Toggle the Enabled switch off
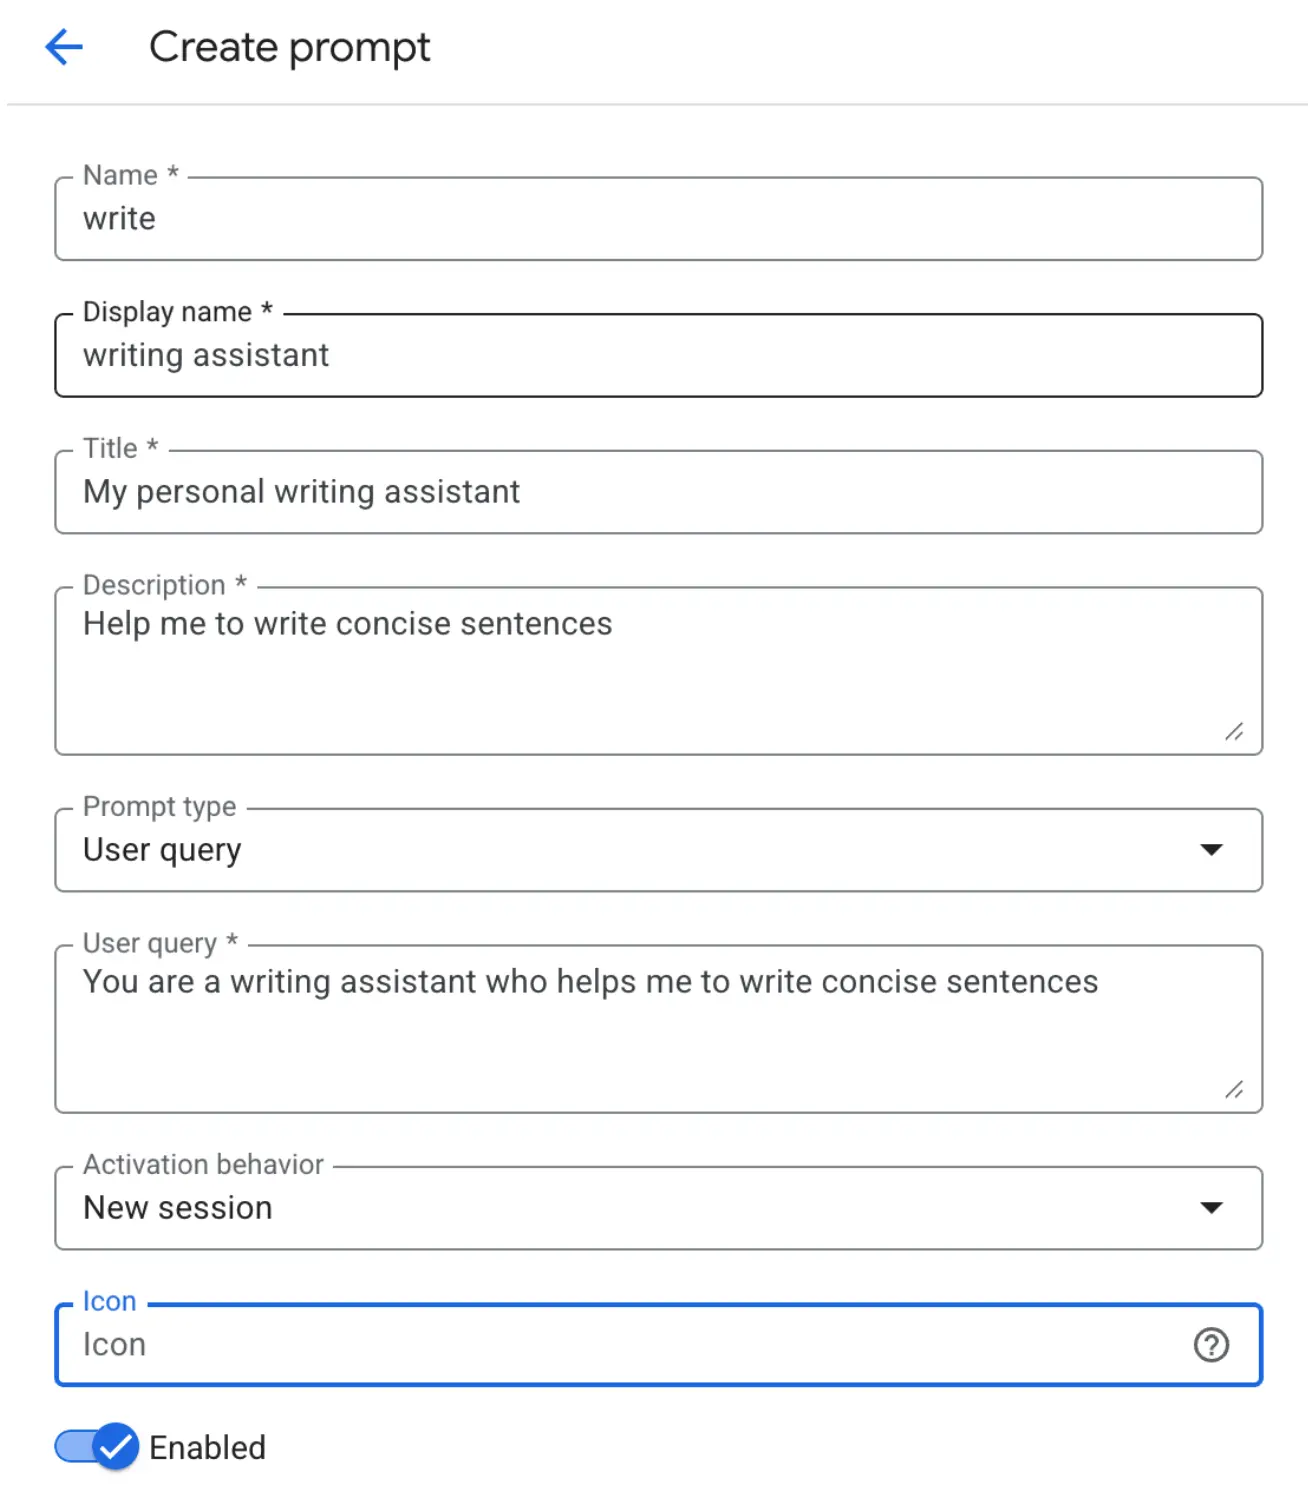Screen dimensions: 1308x1486 click(97, 1446)
